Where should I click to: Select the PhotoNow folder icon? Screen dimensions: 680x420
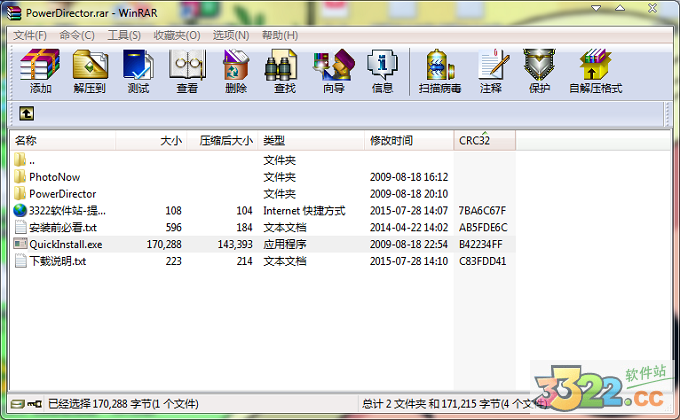coord(20,177)
